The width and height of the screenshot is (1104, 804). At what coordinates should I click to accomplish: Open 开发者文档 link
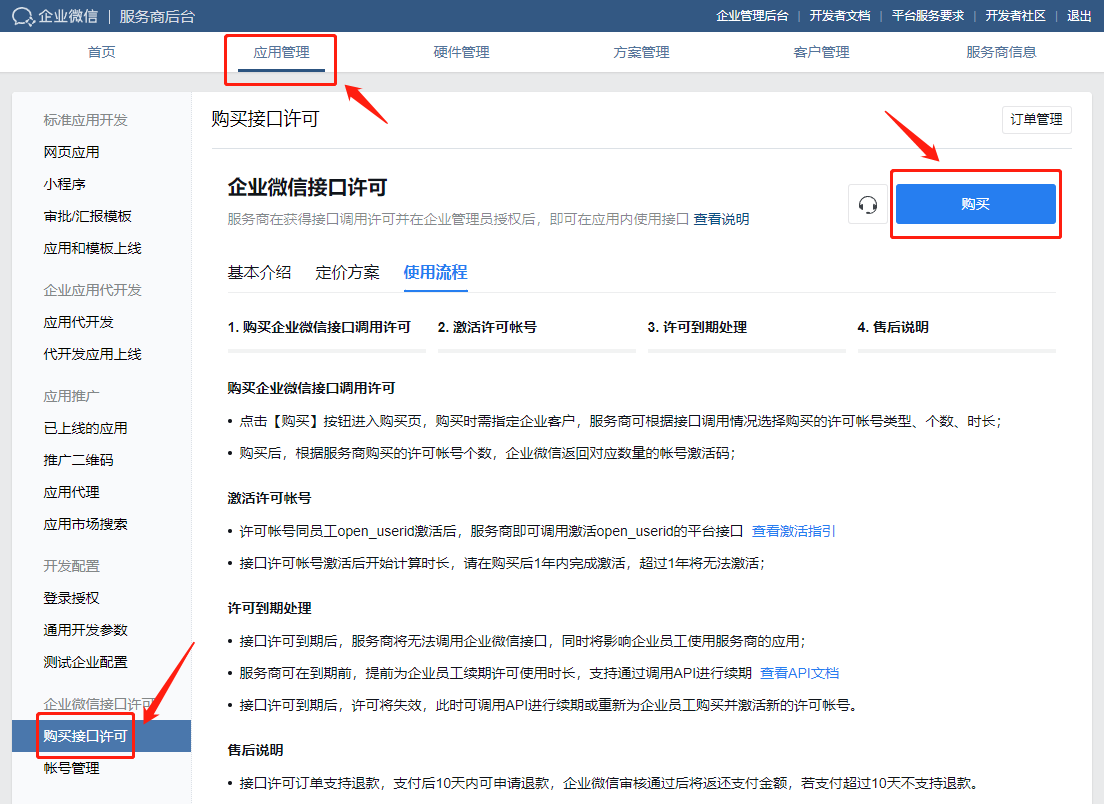(x=839, y=15)
